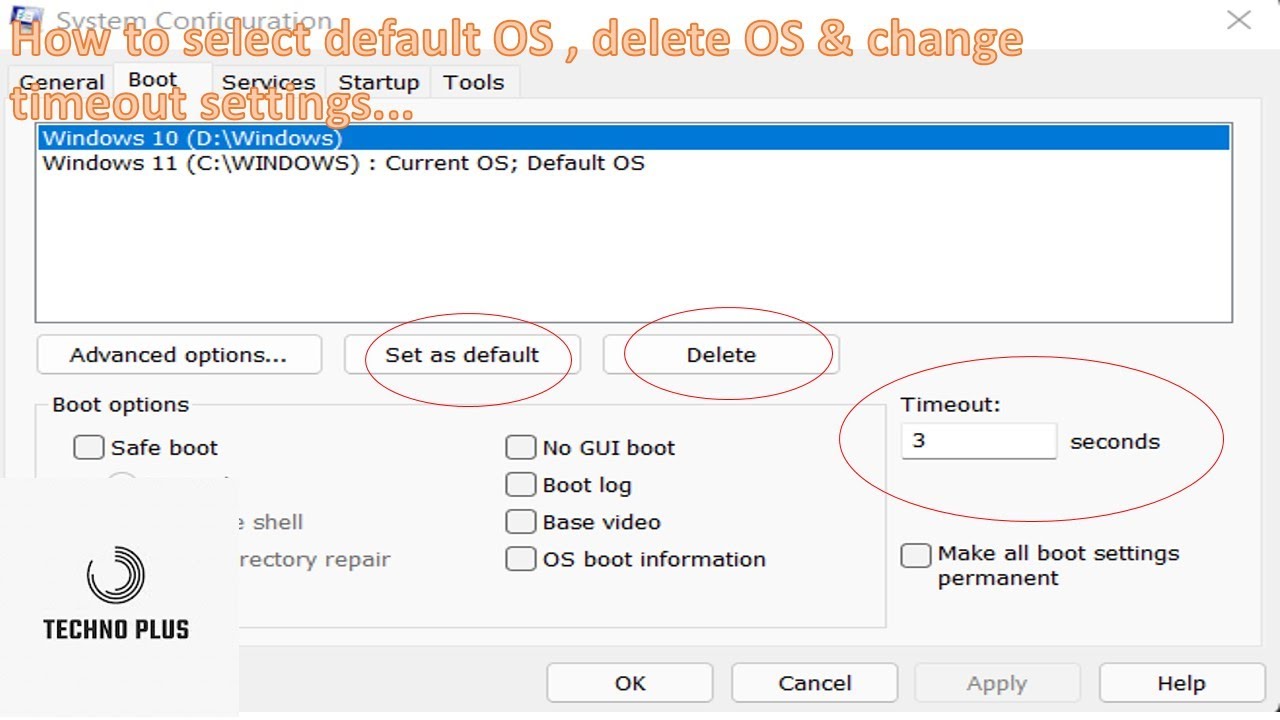Close the System Configuration window
The width and height of the screenshot is (1280, 720).
tap(1239, 19)
